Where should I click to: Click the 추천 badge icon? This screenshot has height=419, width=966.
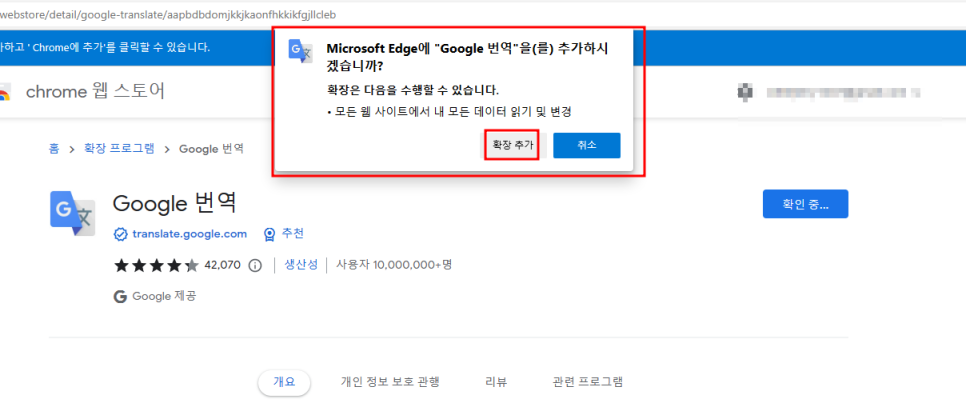[269, 234]
